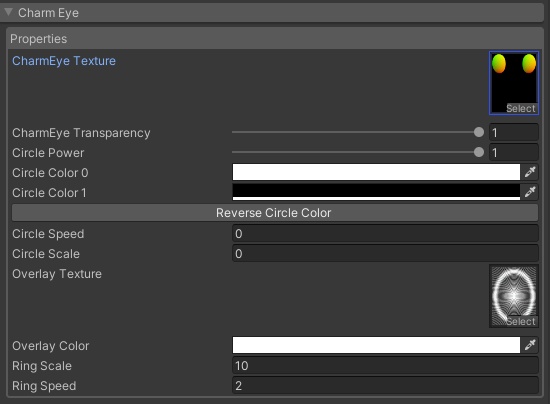
Task: Click the Reverse Circle Color button
Action: (x=275, y=213)
